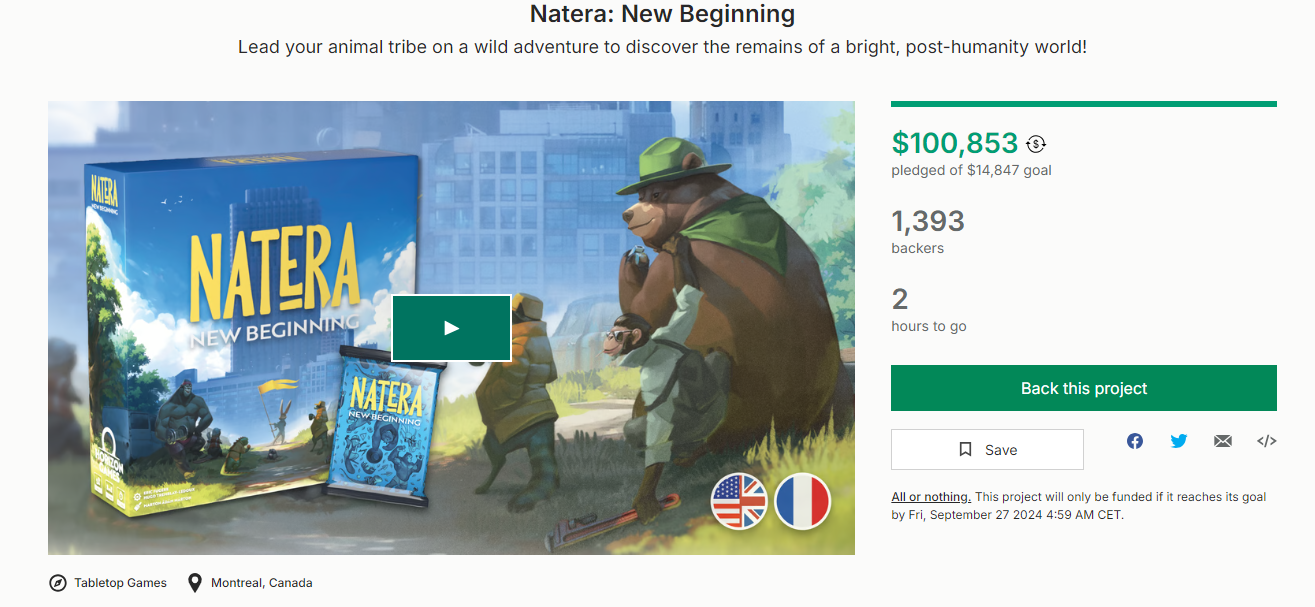Click the Natera: New Beginning title

click(x=662, y=15)
